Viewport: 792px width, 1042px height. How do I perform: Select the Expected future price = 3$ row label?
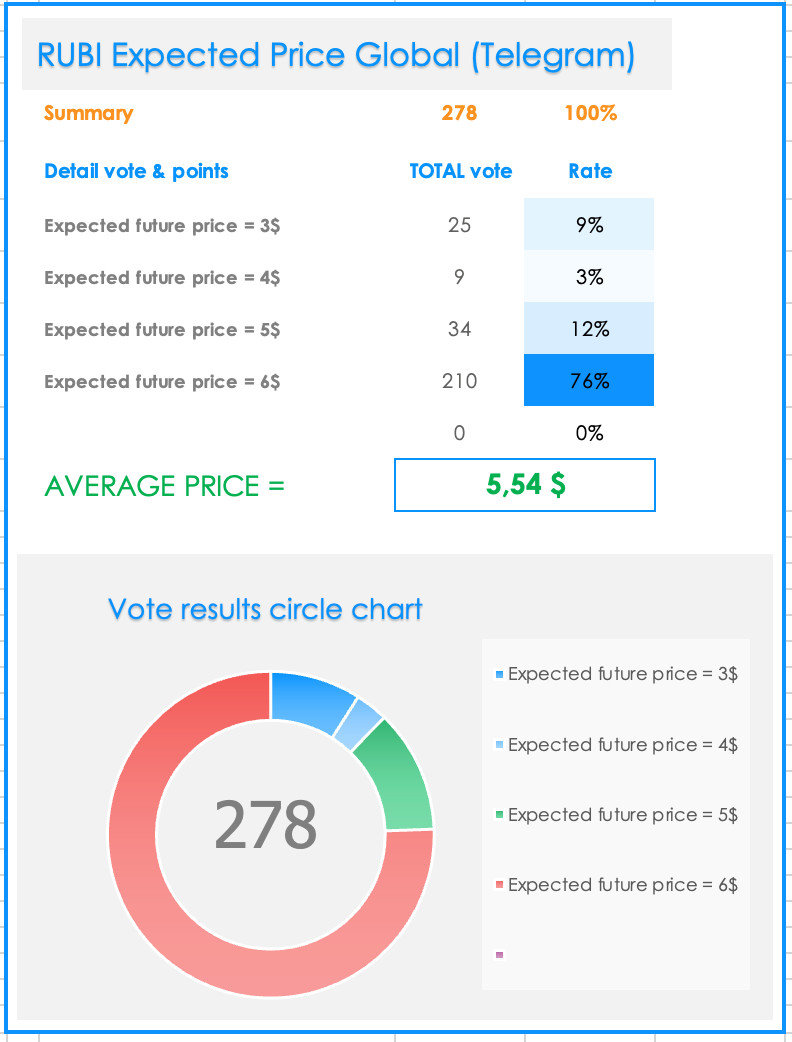pyautogui.click(x=162, y=226)
